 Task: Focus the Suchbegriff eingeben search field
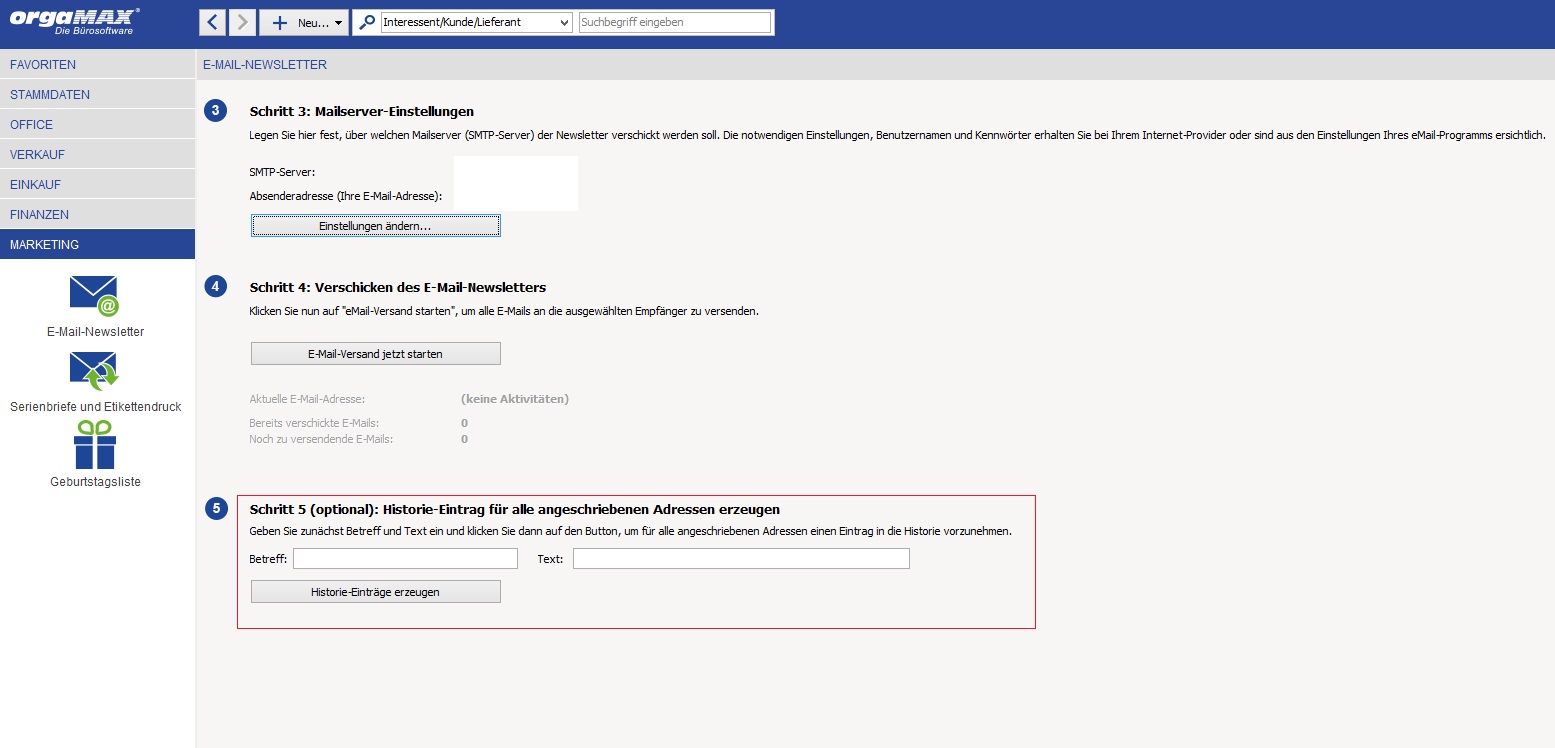tap(675, 22)
